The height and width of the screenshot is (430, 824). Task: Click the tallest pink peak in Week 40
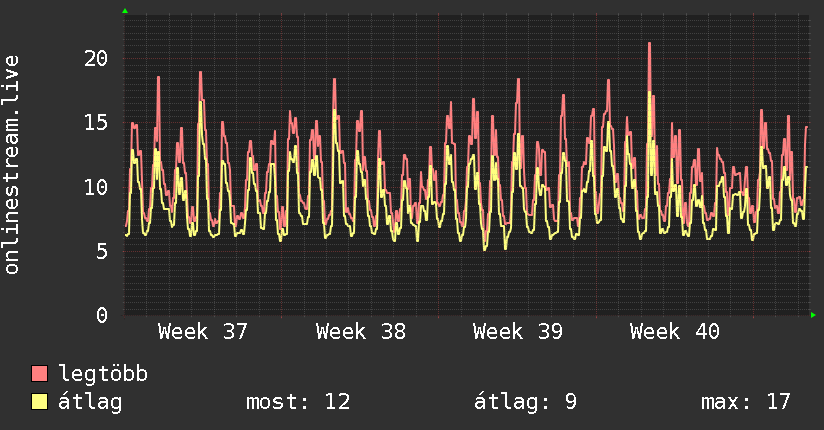coord(650,45)
